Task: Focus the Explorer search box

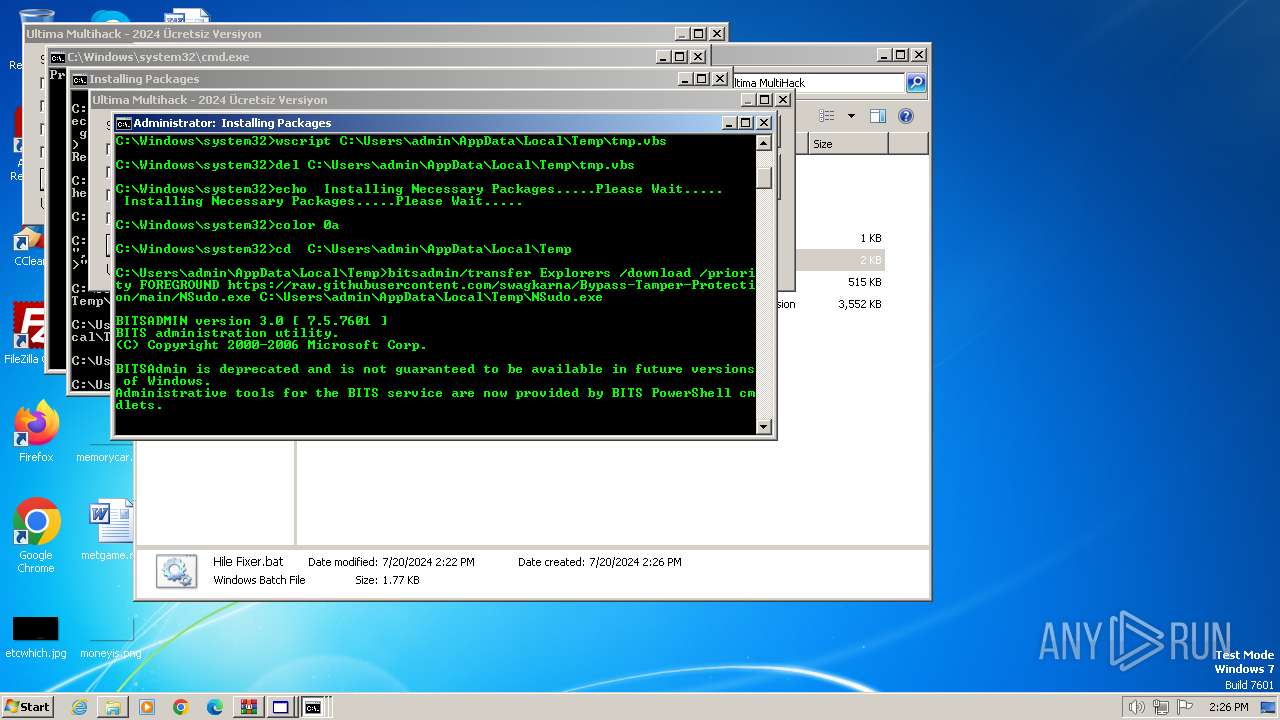Action: click(818, 83)
